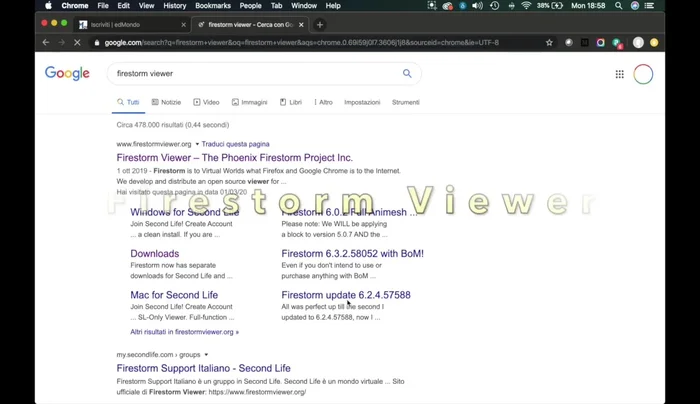Select the Video tab

(206, 102)
